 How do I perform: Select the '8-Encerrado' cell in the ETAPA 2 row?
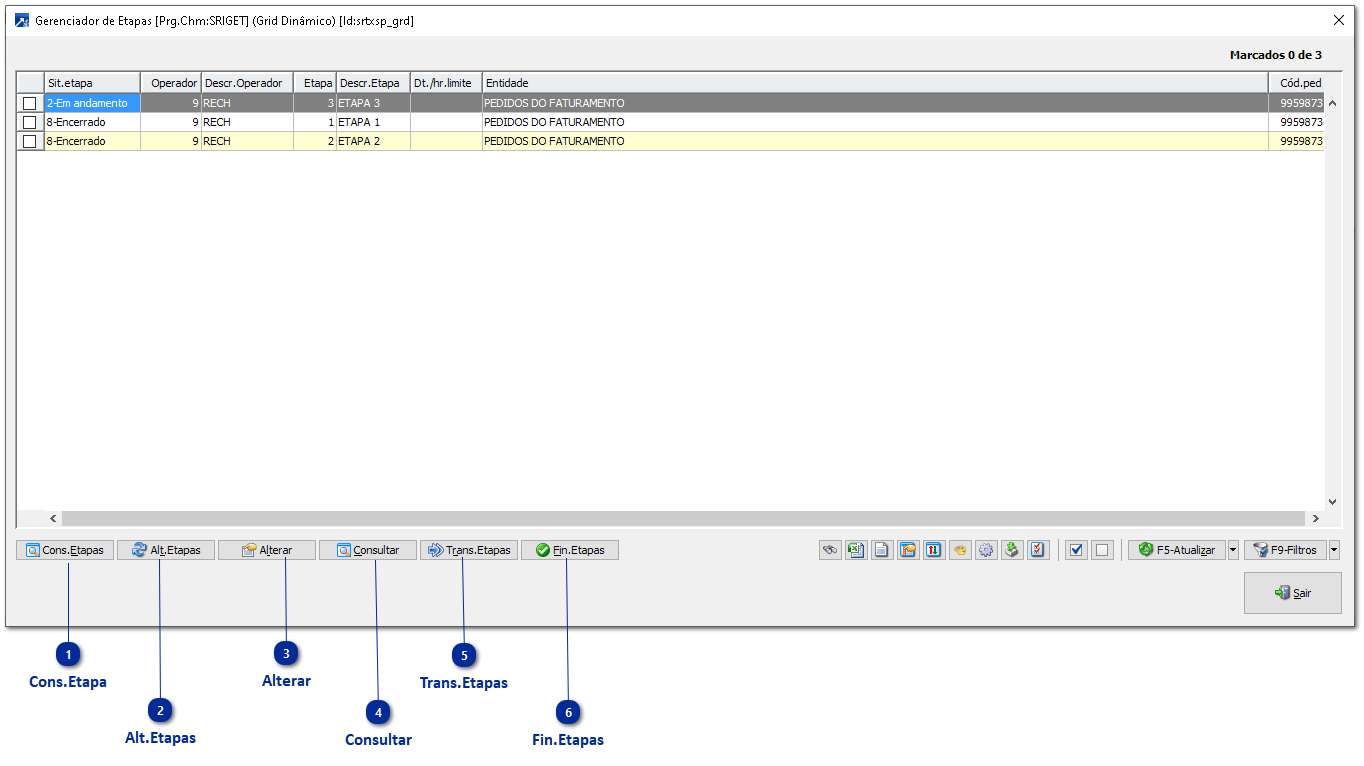93,141
